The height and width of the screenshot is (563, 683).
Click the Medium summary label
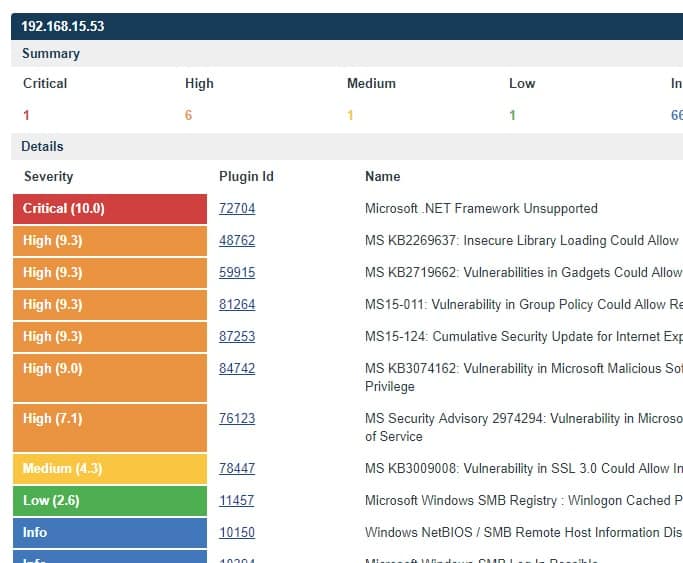coord(371,83)
